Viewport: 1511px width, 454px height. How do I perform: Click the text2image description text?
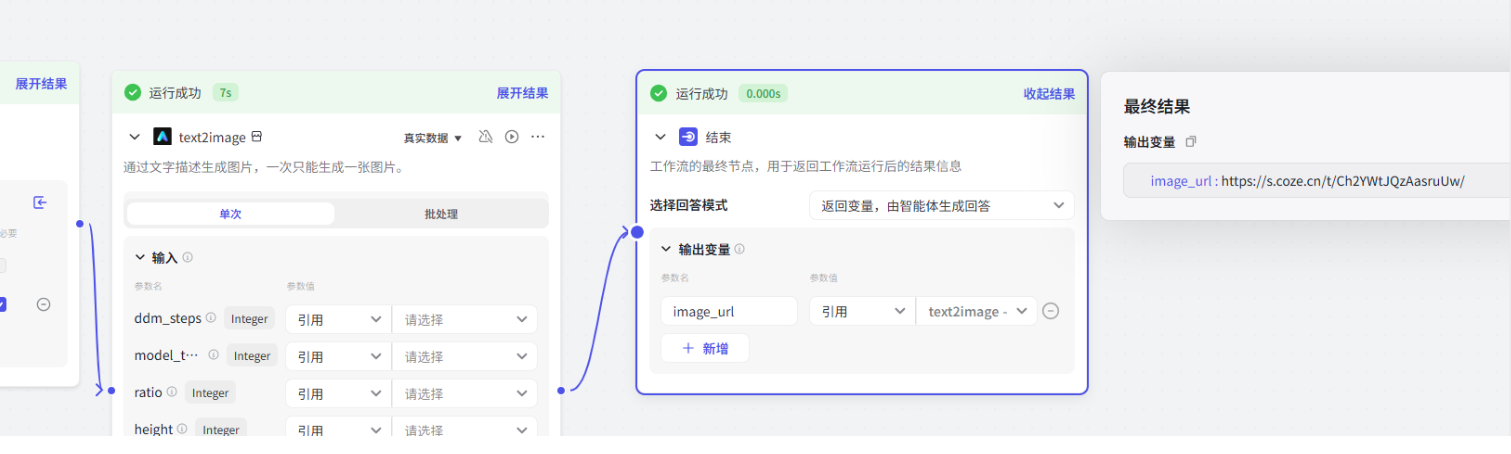[x=263, y=167]
